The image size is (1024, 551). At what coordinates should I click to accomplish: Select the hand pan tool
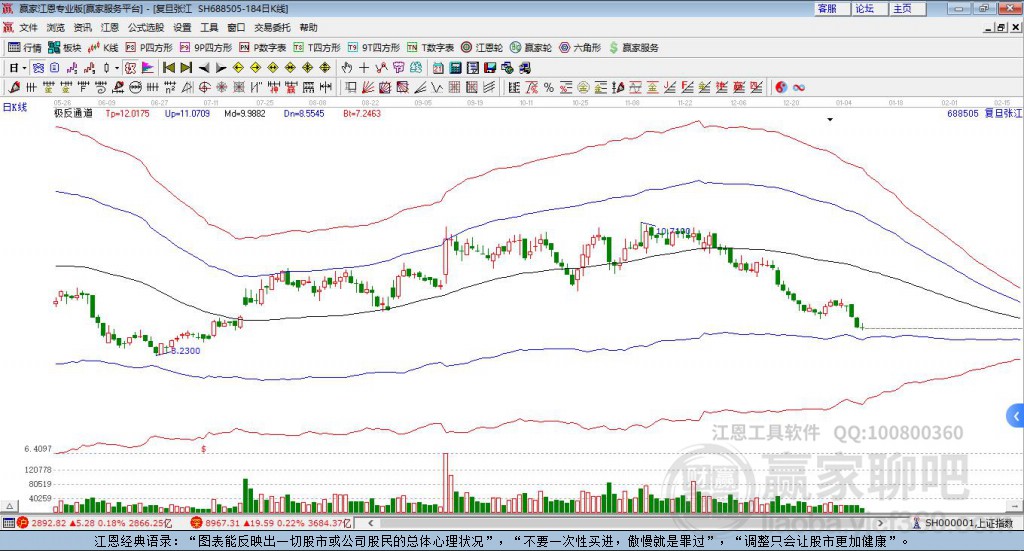tap(347, 67)
